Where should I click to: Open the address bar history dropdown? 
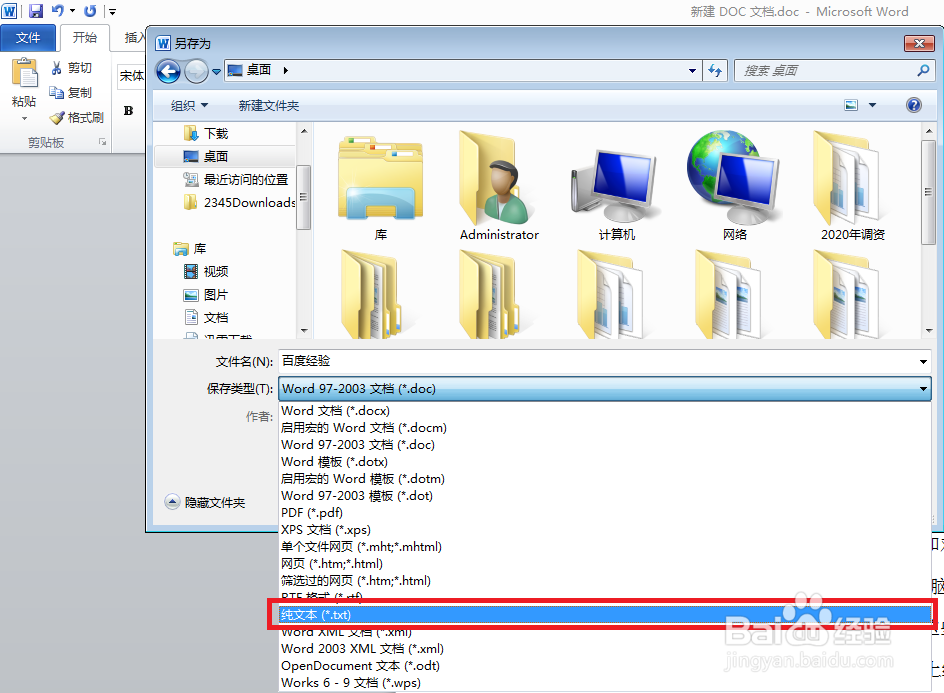692,70
